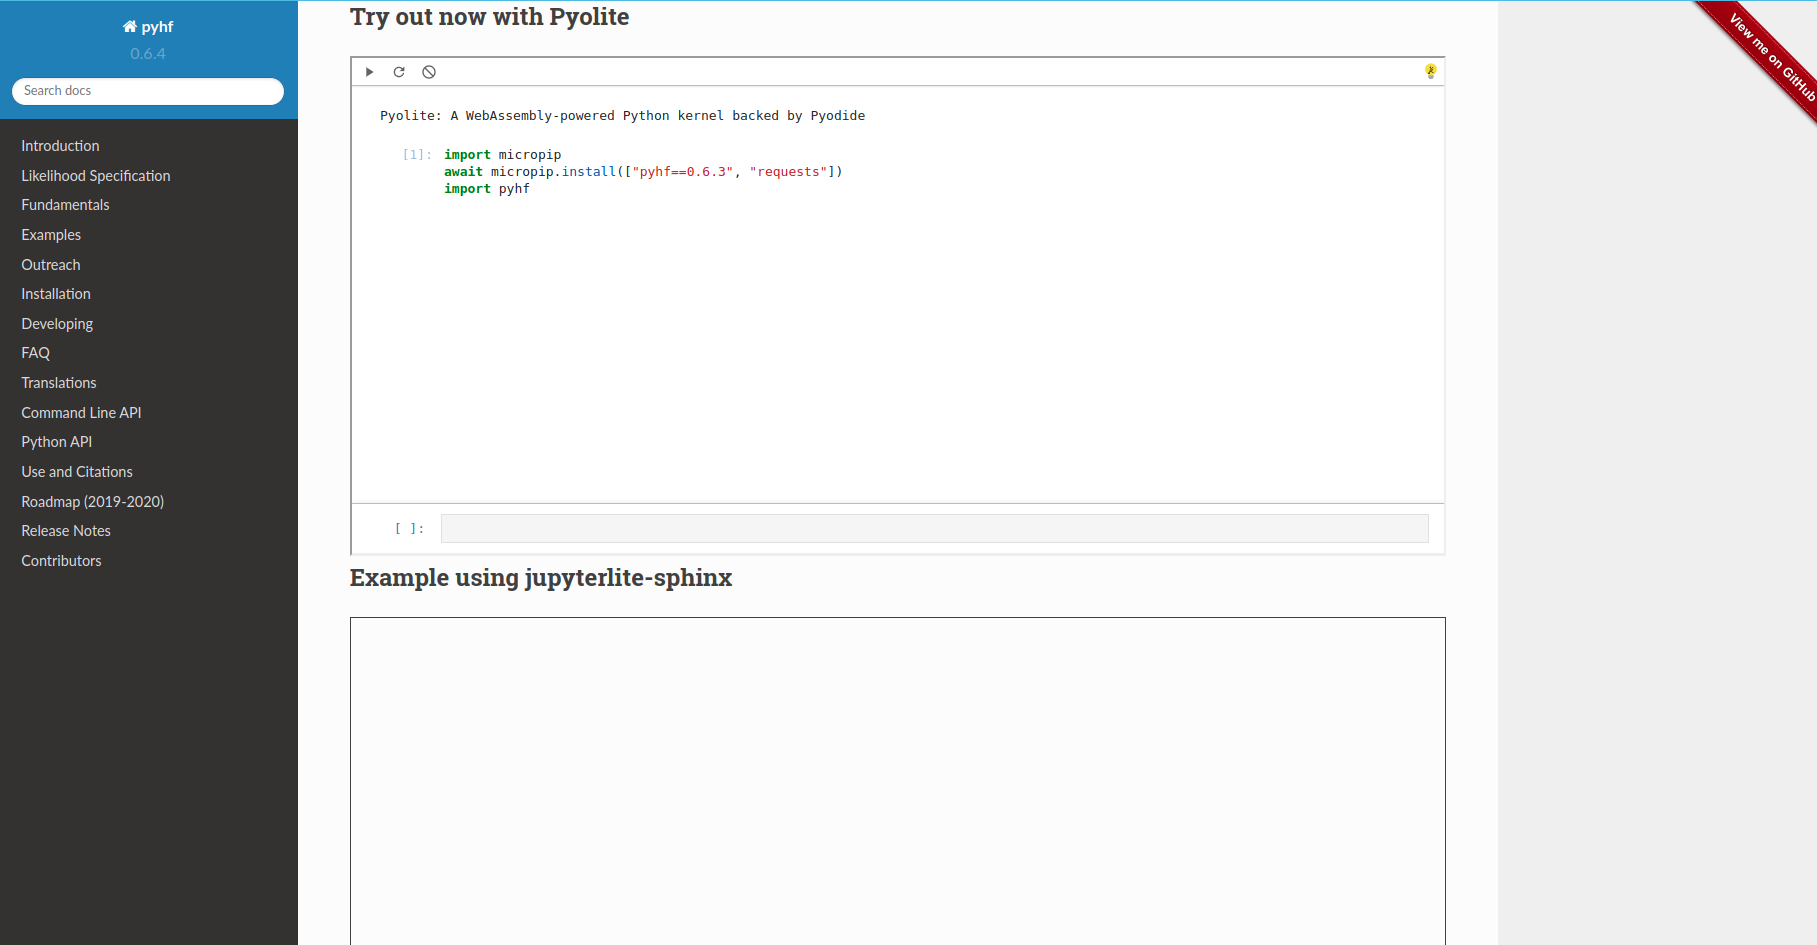Click the yellow kernel status lightbulb icon

tap(1430, 70)
